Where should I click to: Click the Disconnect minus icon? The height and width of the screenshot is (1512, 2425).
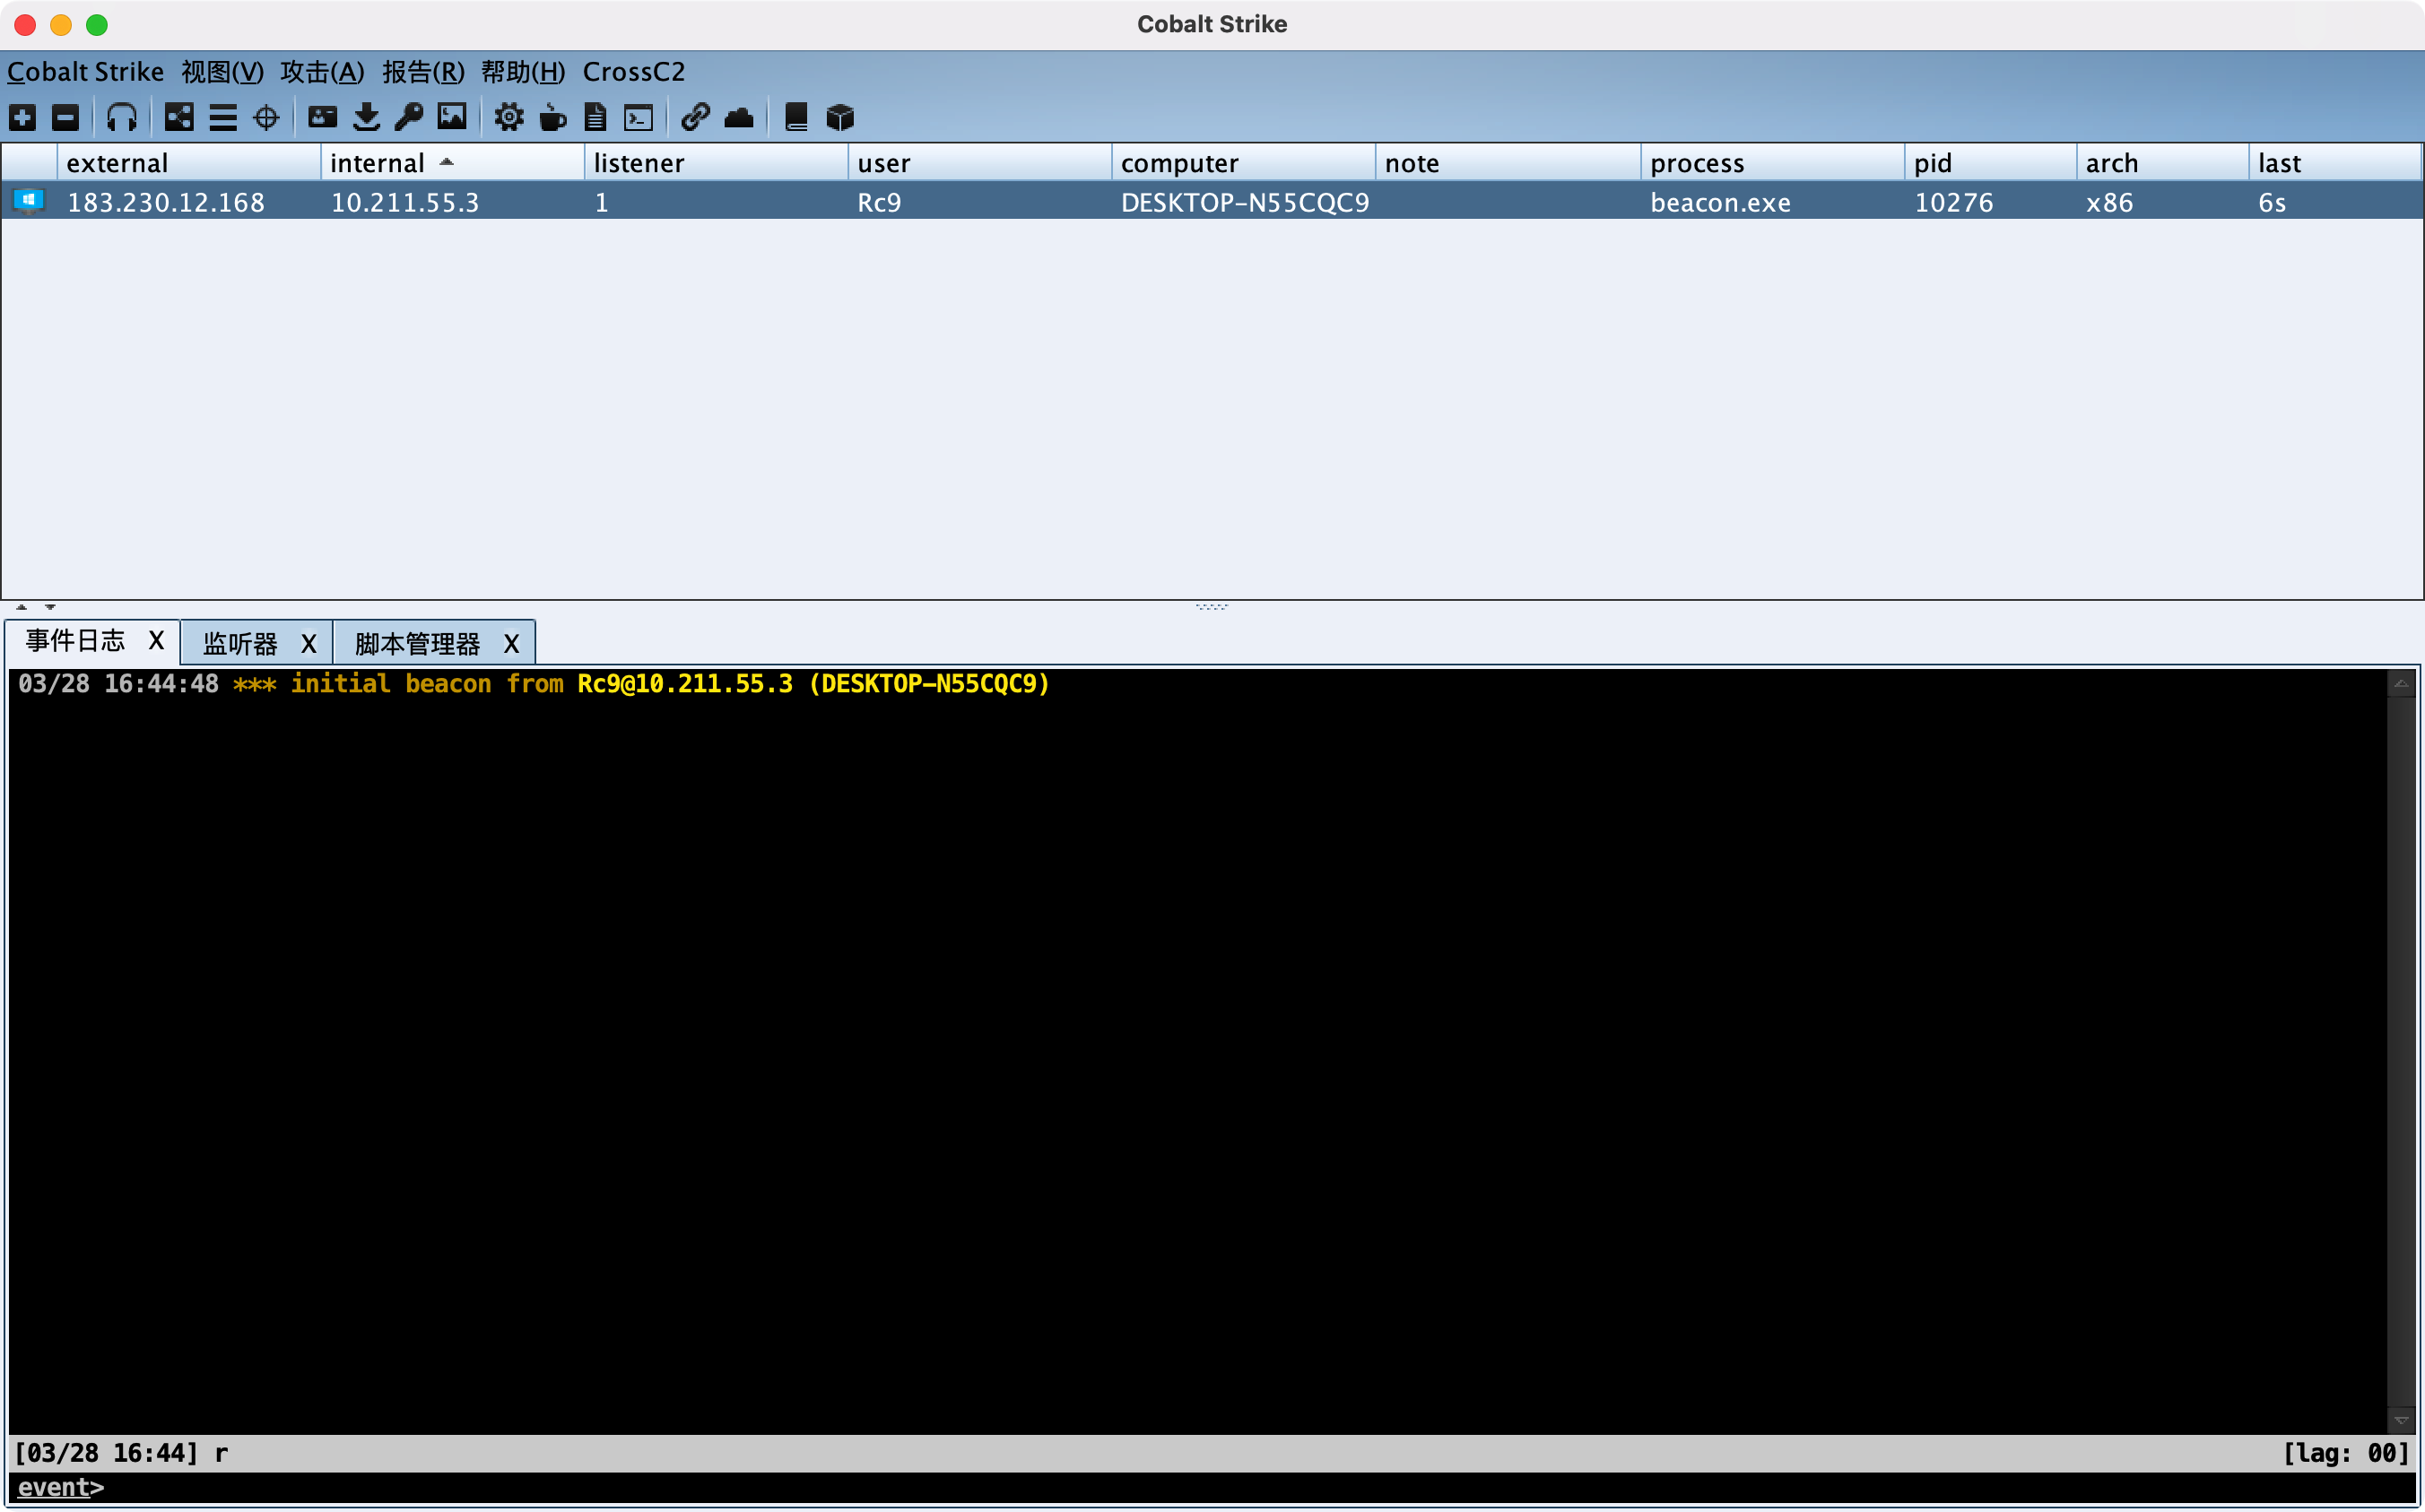tap(66, 118)
